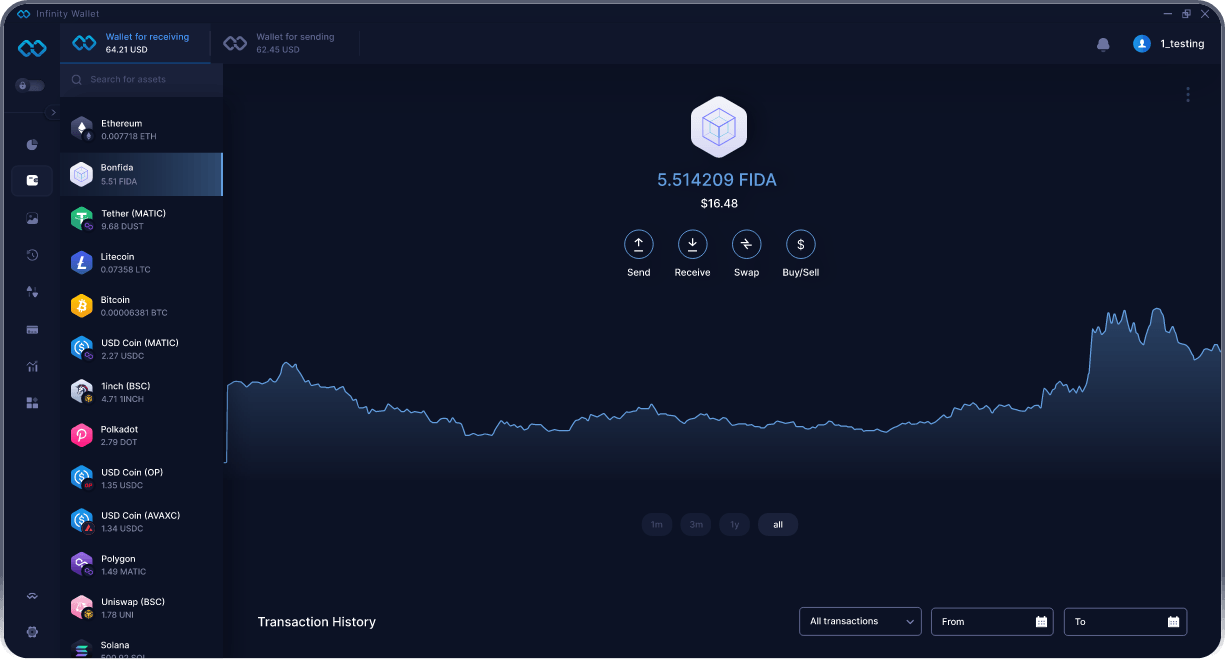The width and height of the screenshot is (1225, 662).
Task: Select USD Coin (OP) asset
Action: click(141, 478)
